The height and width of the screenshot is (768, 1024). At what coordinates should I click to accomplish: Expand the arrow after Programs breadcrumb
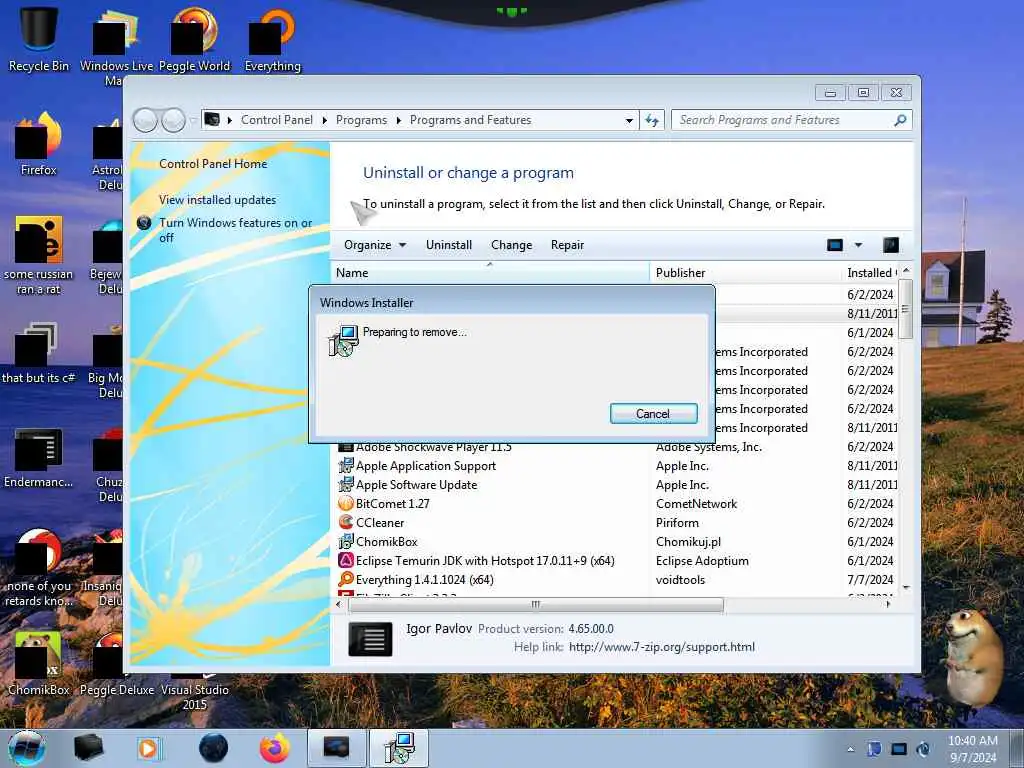(x=398, y=120)
